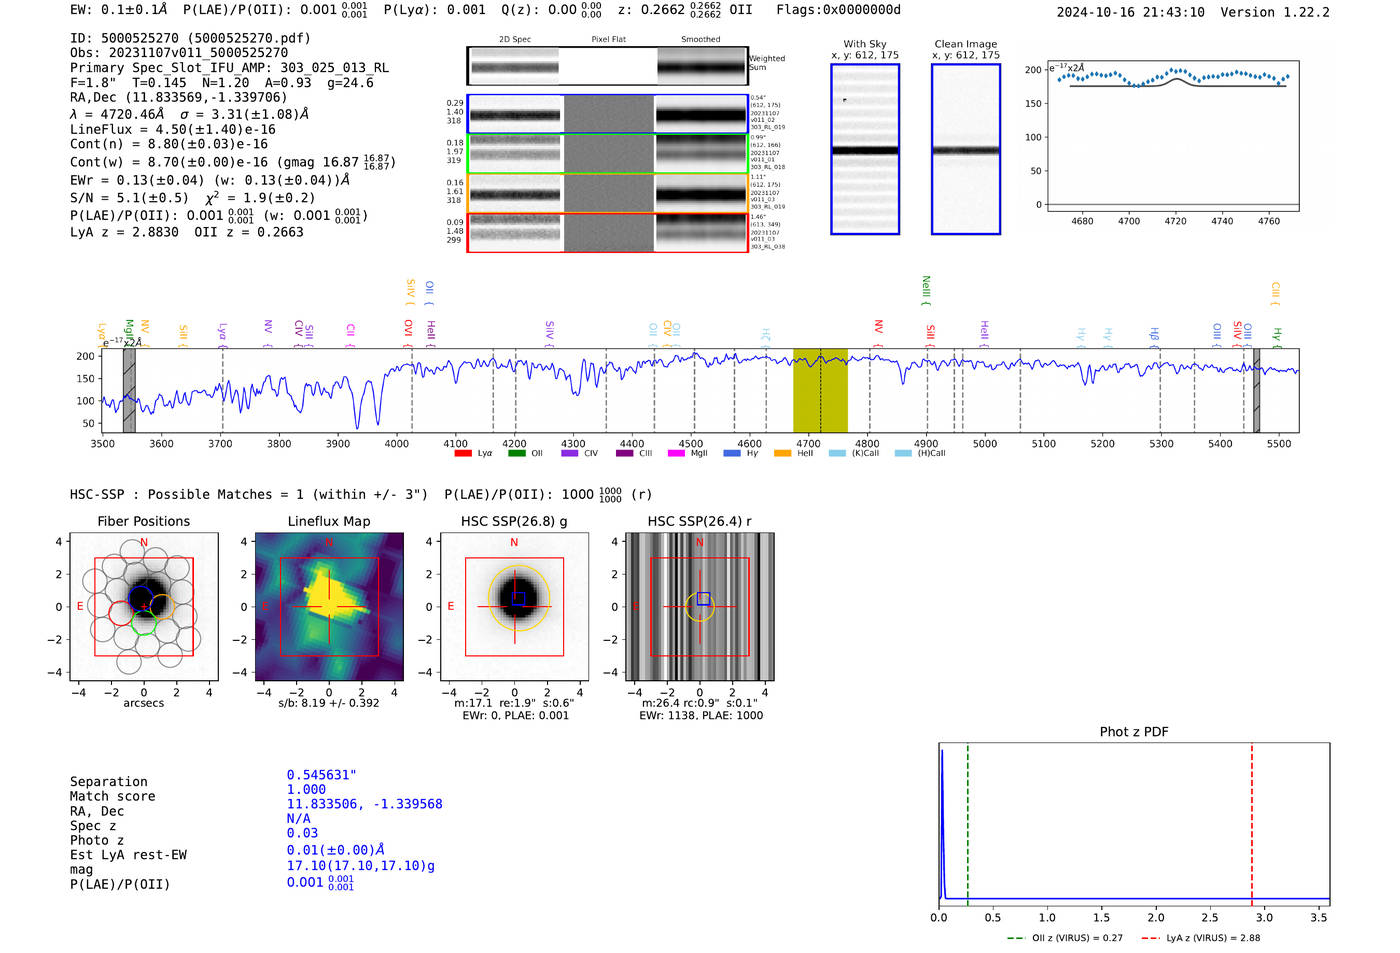Click the red dashed LyA z line

point(1252,825)
